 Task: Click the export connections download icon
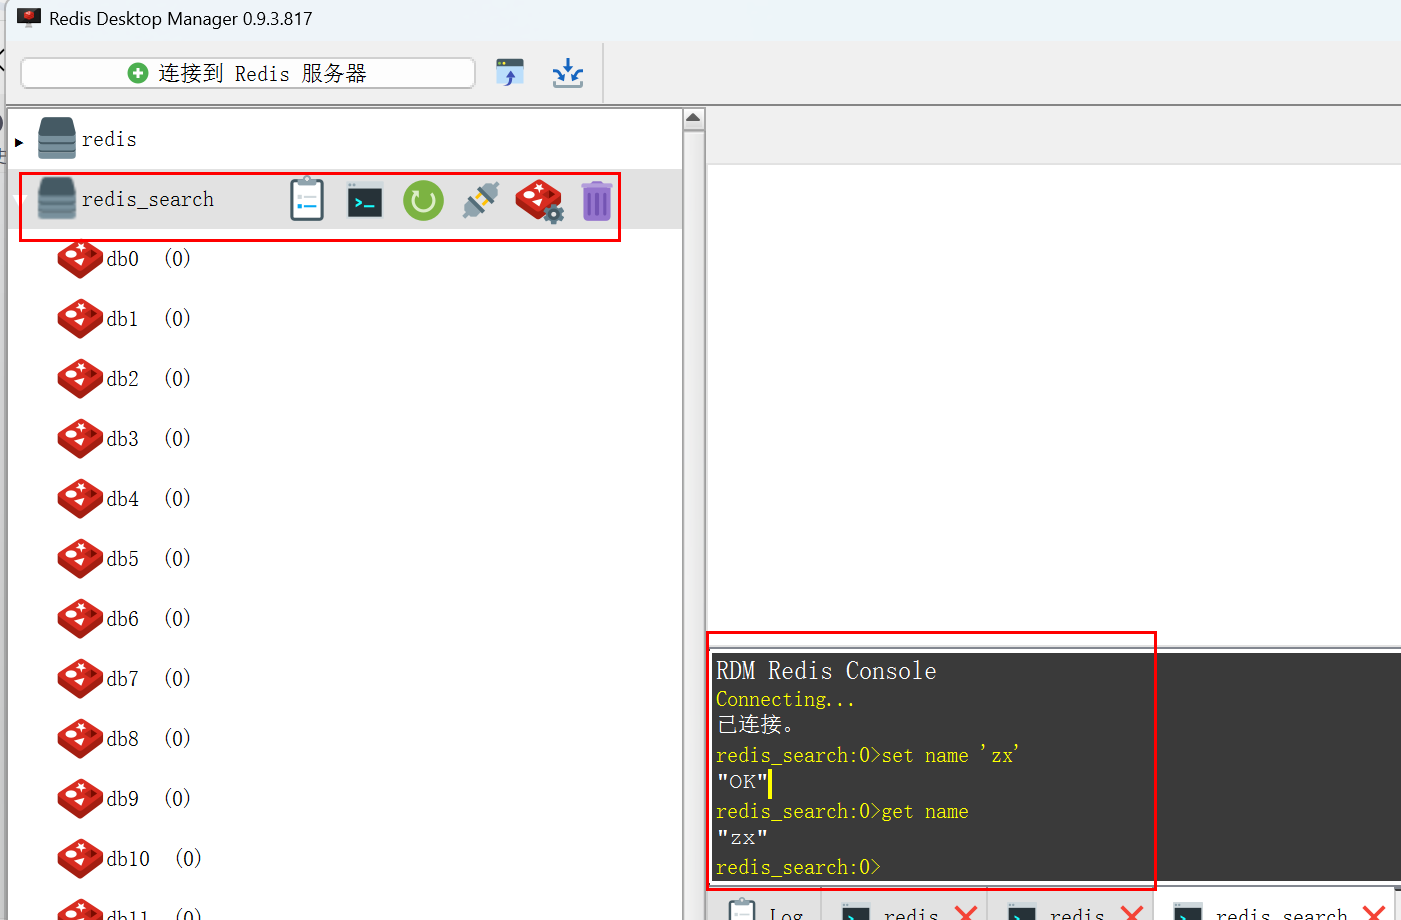click(x=568, y=72)
